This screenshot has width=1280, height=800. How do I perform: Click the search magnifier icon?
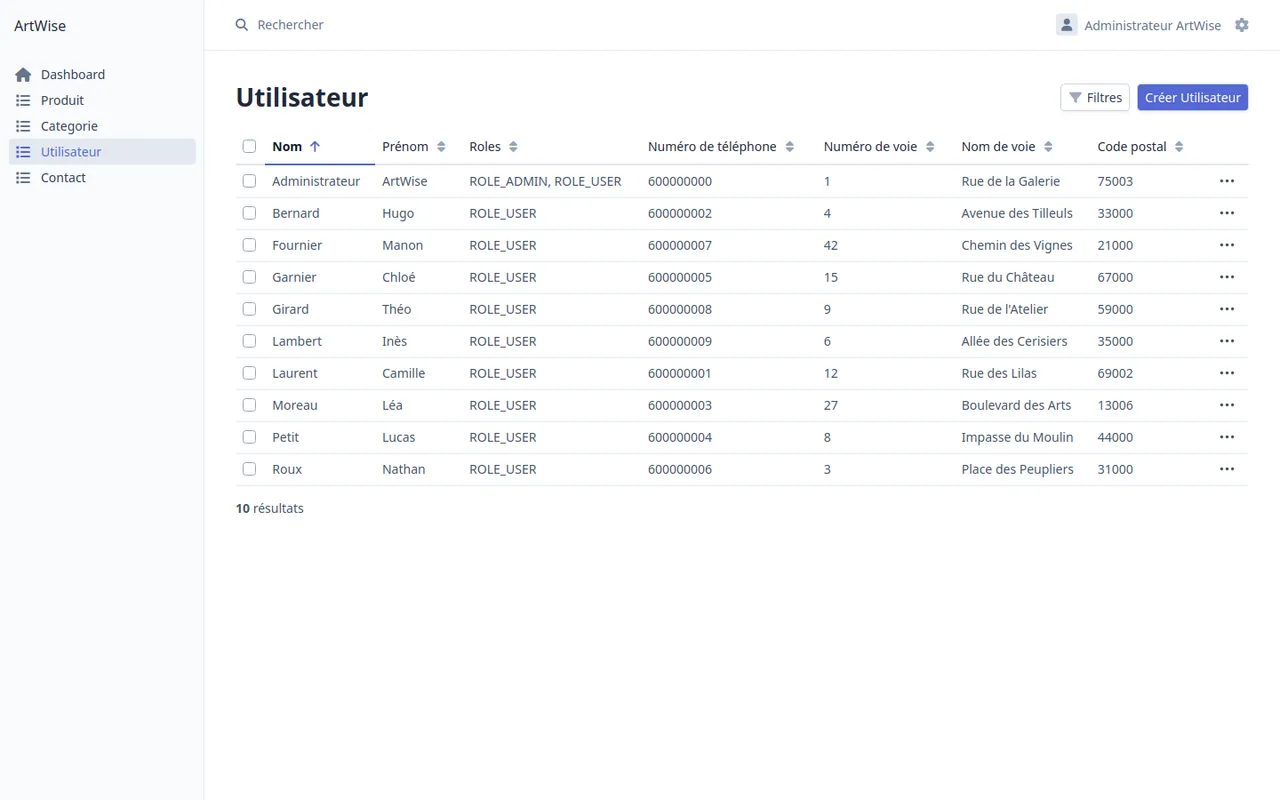[x=242, y=25]
